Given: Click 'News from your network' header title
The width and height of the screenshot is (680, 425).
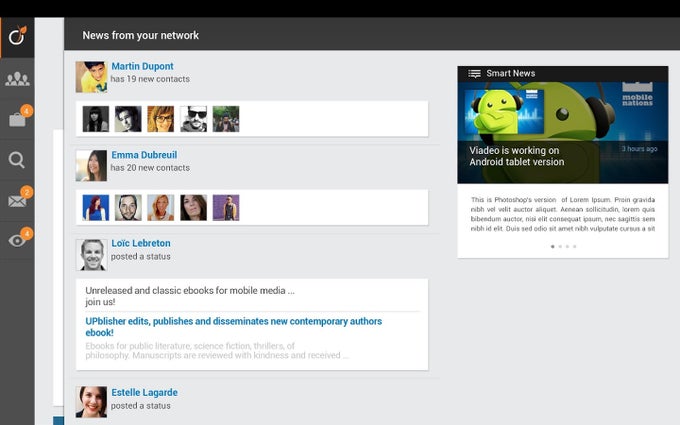Looking at the screenshot, I should click(141, 35).
